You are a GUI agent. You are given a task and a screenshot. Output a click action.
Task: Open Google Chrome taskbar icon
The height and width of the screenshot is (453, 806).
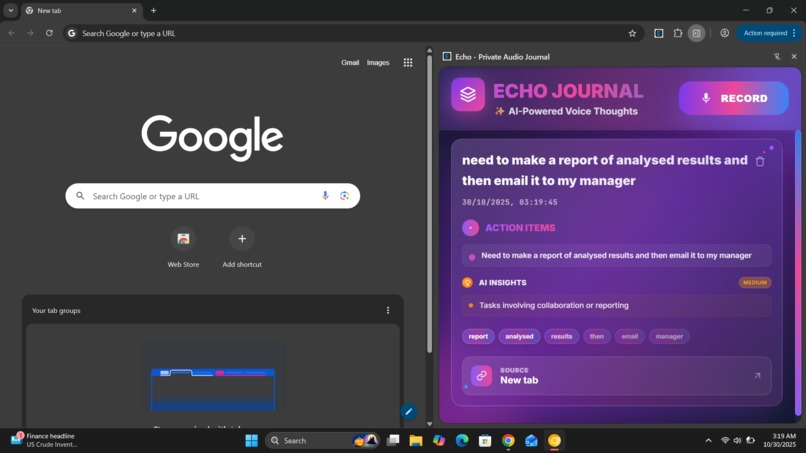click(508, 441)
